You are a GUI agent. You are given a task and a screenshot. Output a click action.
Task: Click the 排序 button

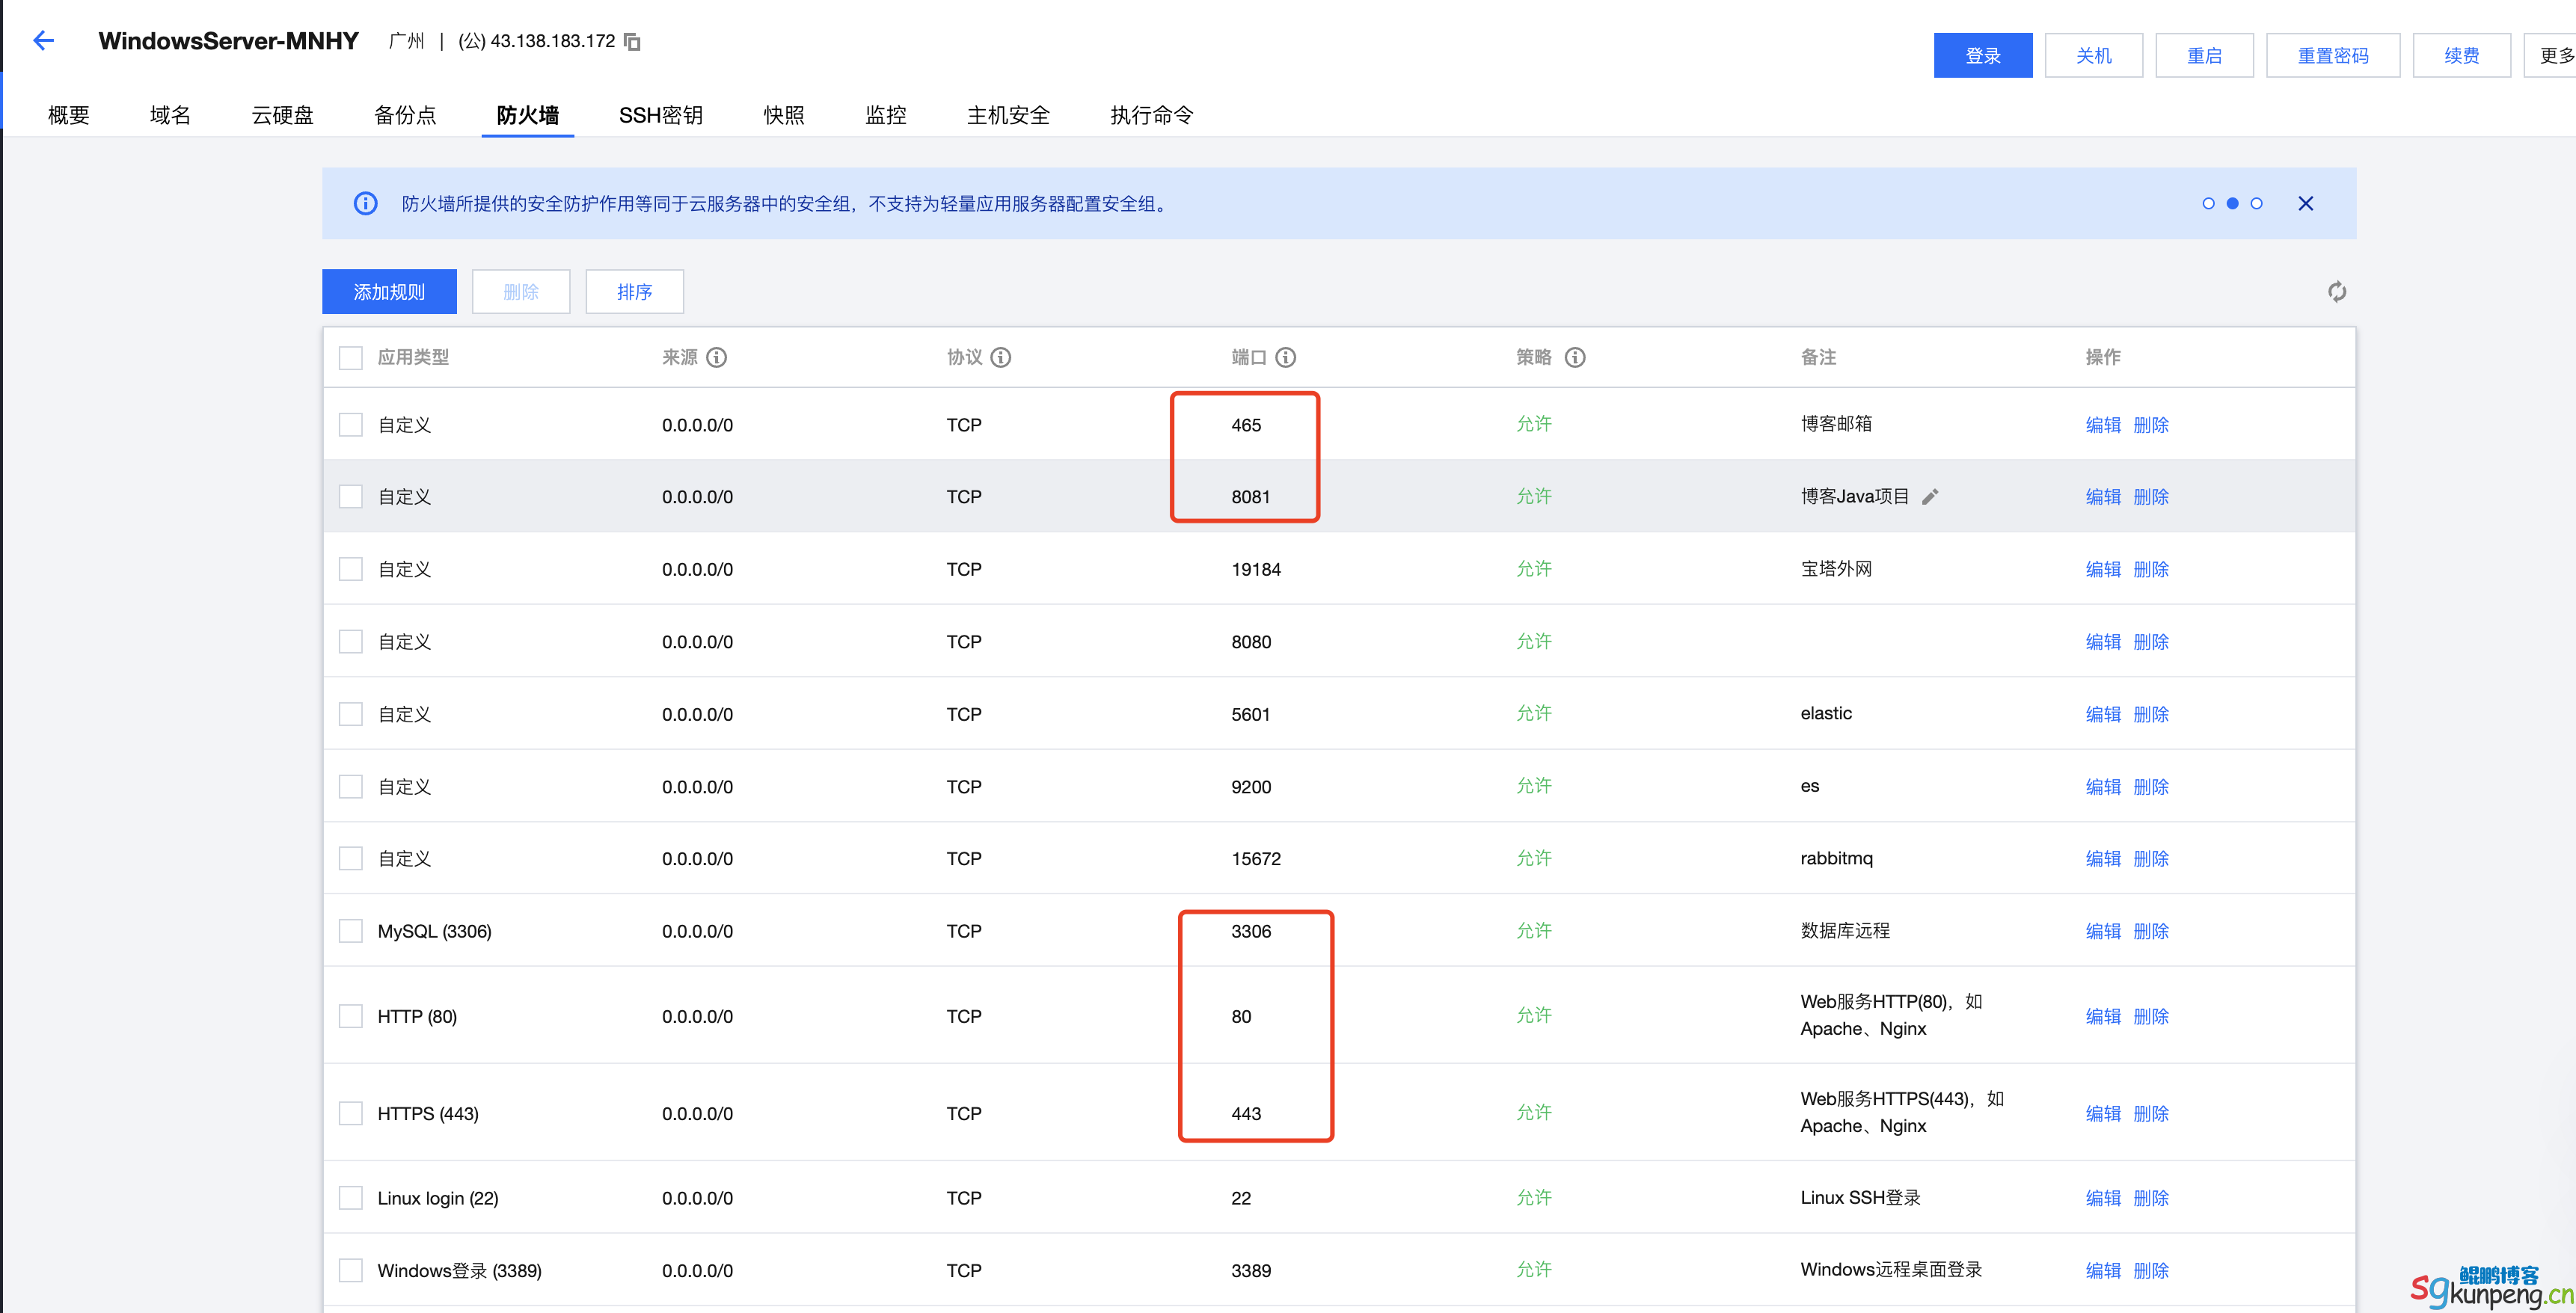(634, 291)
